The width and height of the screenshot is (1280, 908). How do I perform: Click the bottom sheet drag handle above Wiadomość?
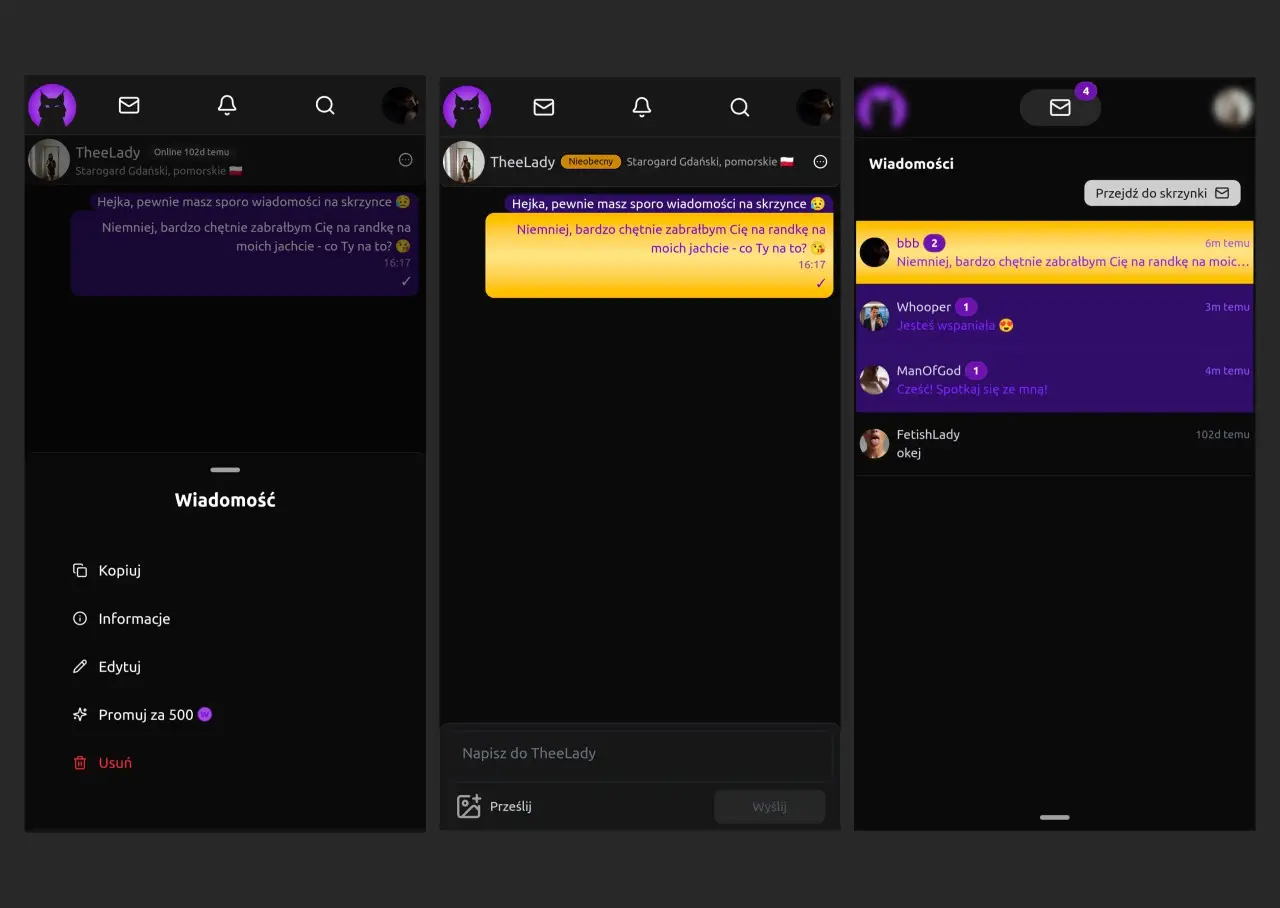(225, 470)
